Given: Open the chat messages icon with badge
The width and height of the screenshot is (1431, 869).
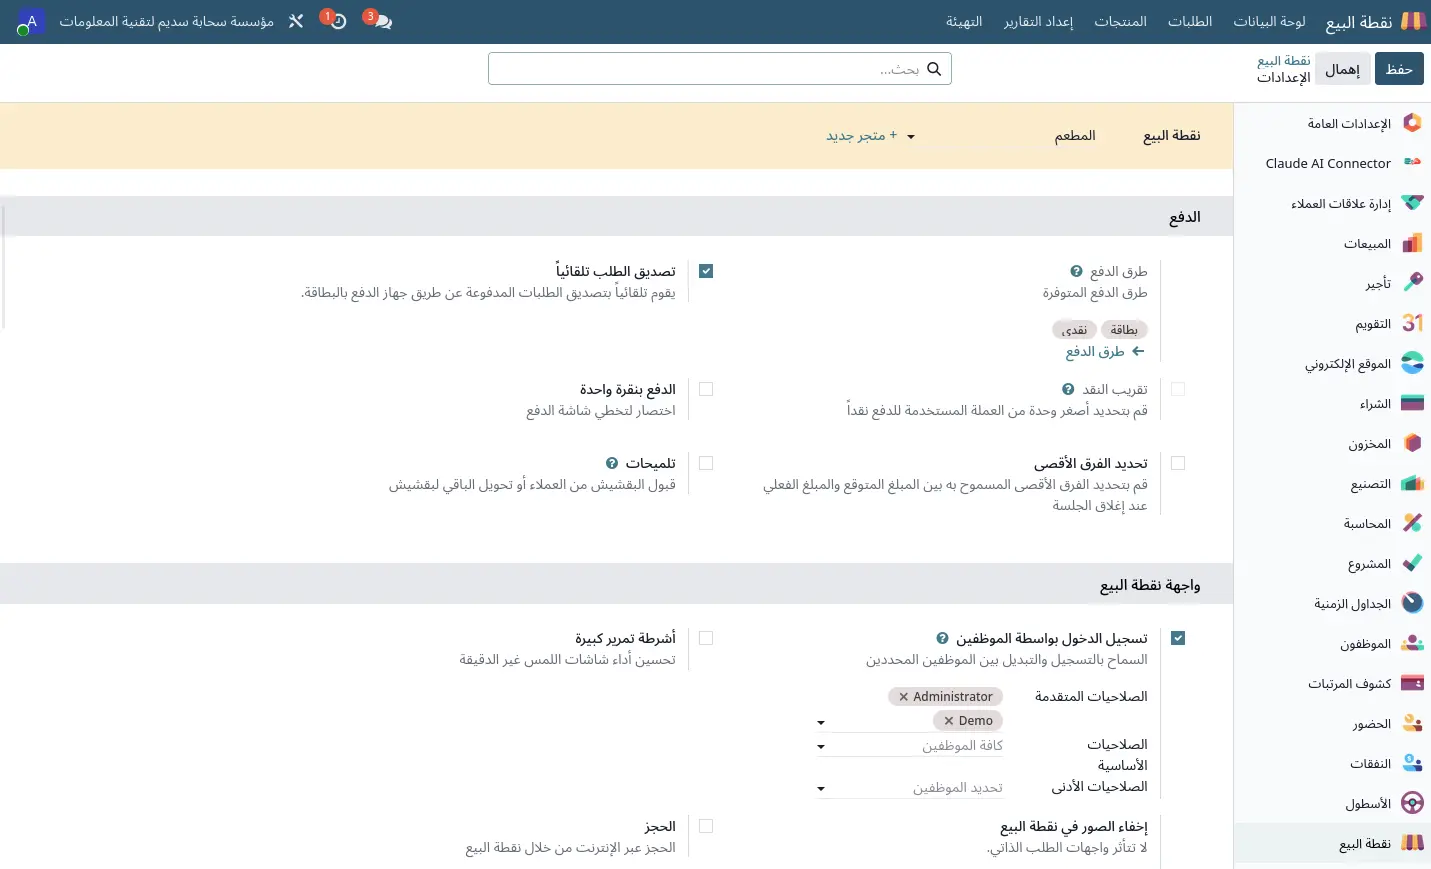Looking at the screenshot, I should click(x=377, y=20).
